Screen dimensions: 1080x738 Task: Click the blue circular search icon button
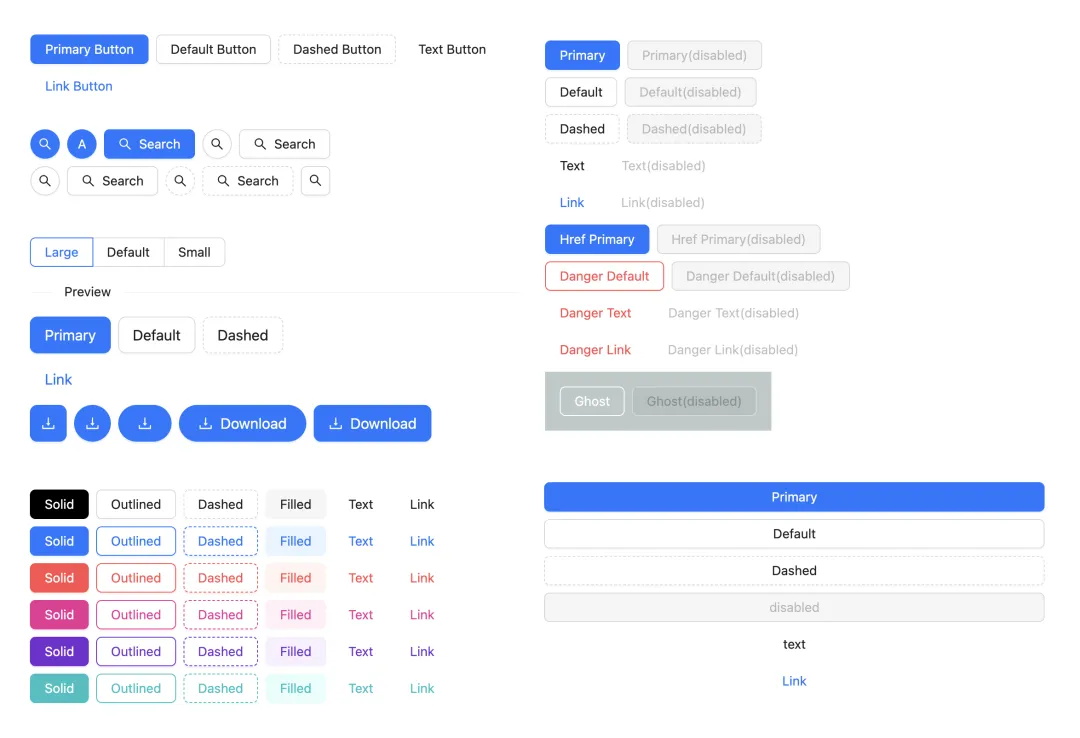(x=45, y=144)
